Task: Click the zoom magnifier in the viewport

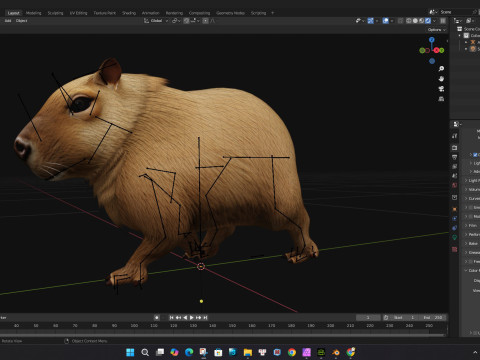Action: tap(441, 69)
